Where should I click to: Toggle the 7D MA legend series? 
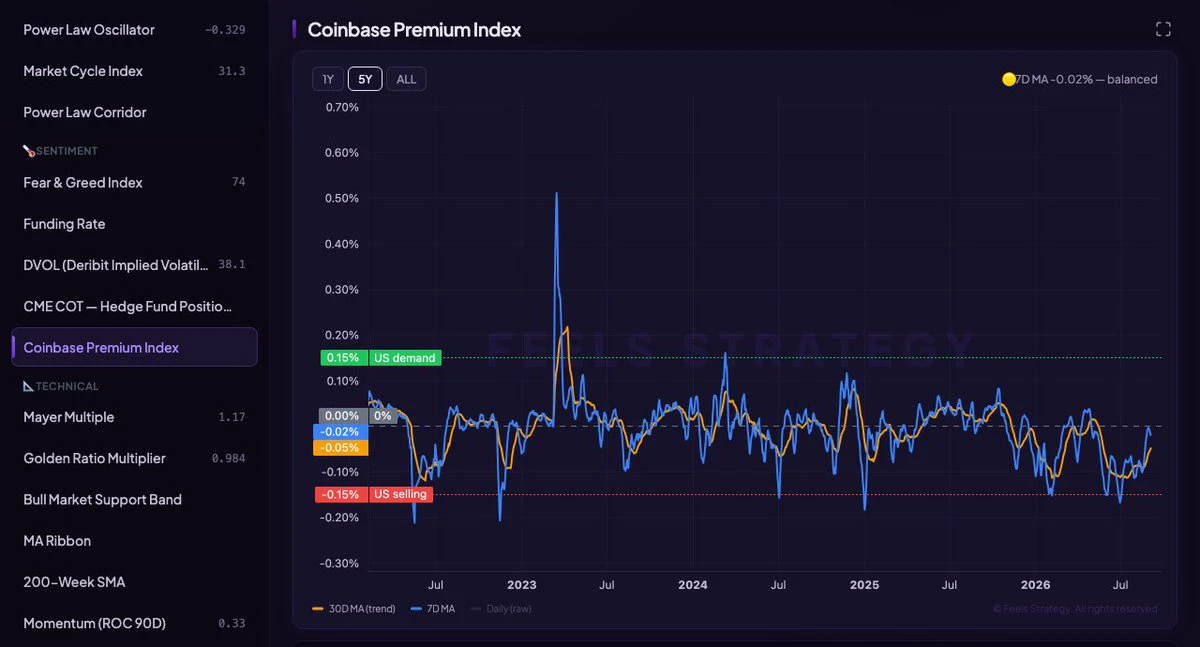(432, 608)
